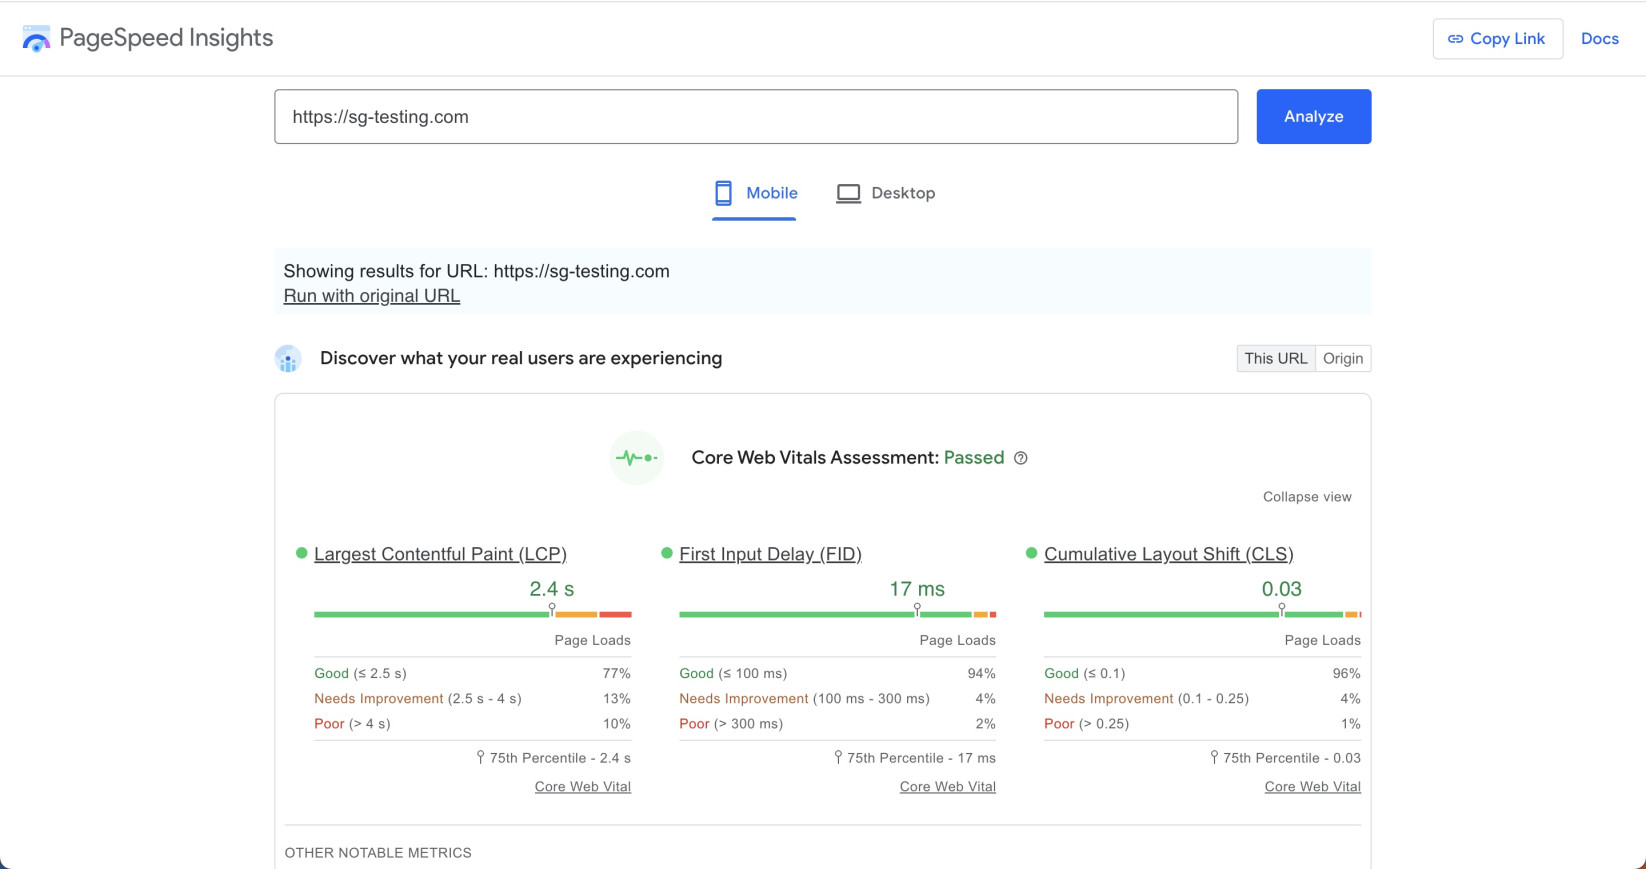The width and height of the screenshot is (1646, 869).
Task: Click the green dot beside First Input Delay
Action: (666, 553)
